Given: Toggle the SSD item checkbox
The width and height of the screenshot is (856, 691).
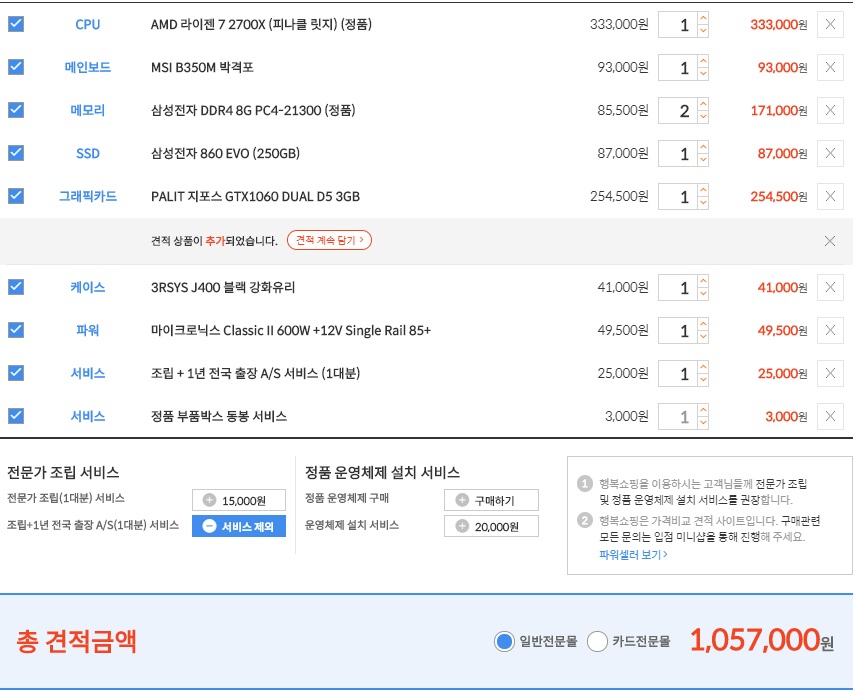Looking at the screenshot, I should point(16,153).
